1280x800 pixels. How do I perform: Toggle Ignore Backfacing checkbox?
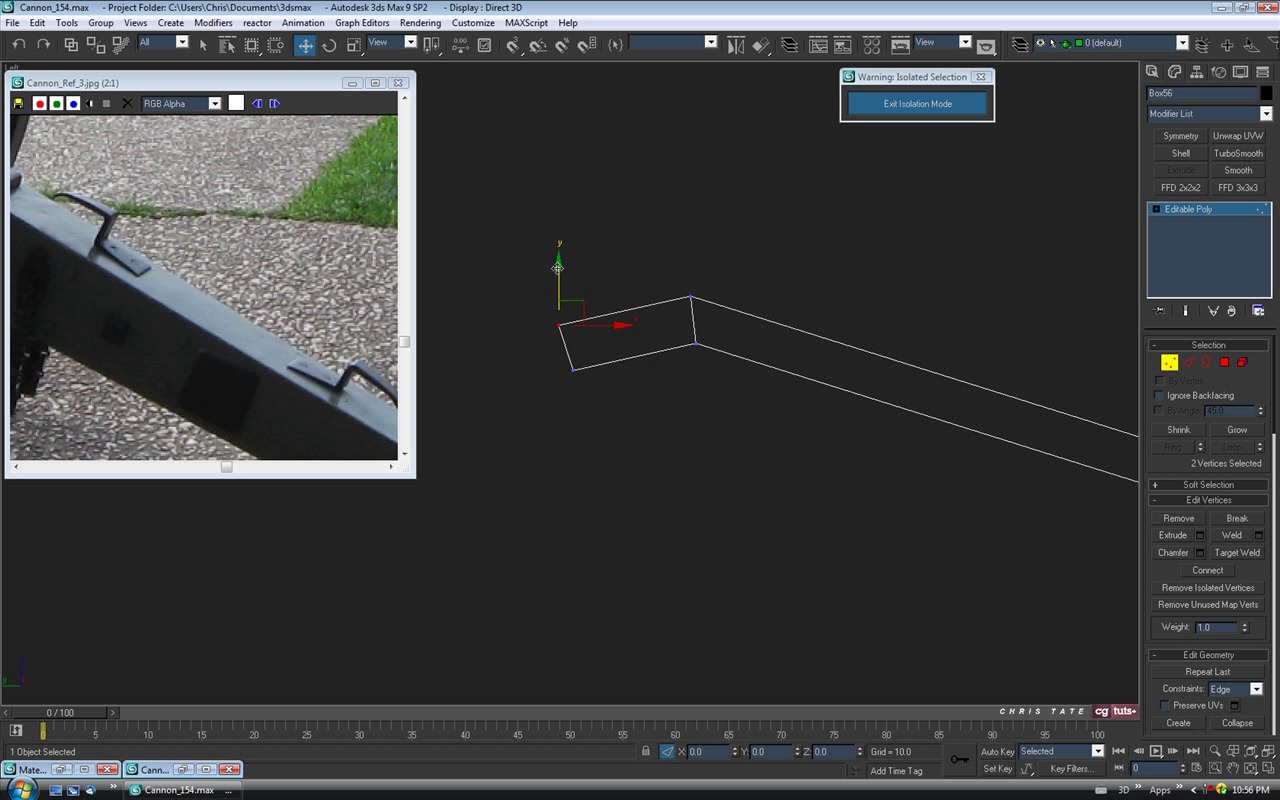click(1160, 395)
